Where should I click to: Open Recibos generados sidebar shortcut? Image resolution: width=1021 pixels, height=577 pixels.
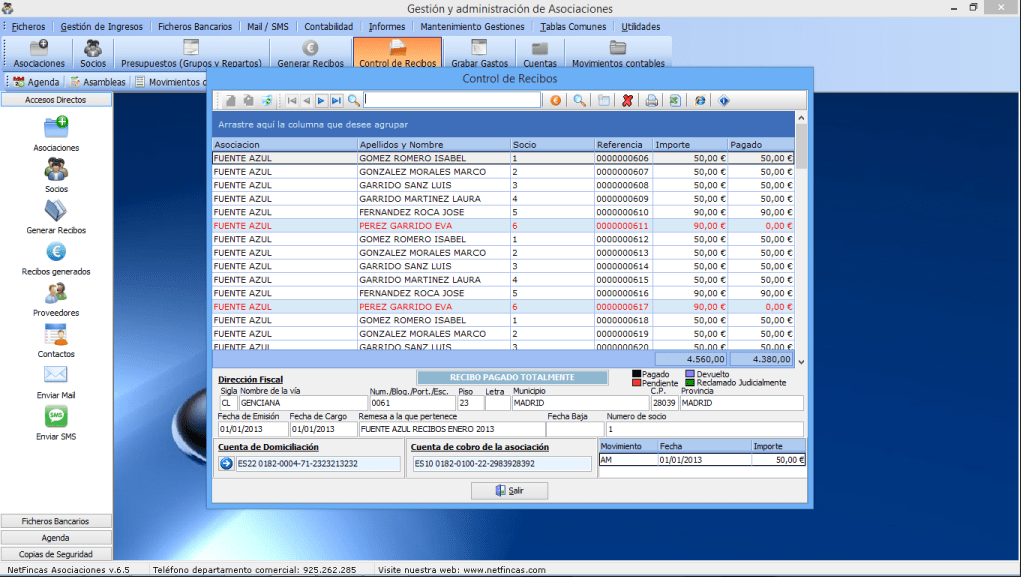coord(56,258)
